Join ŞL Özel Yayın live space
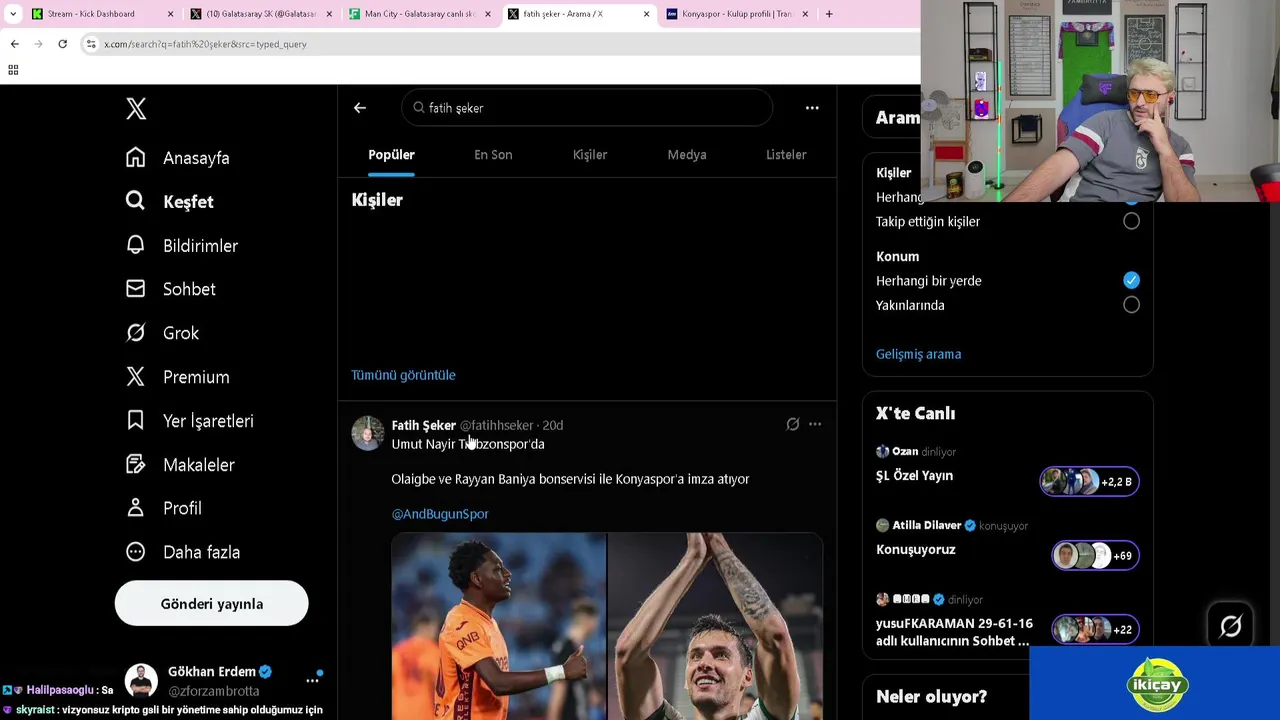The height and width of the screenshot is (720, 1280). (x=1088, y=481)
